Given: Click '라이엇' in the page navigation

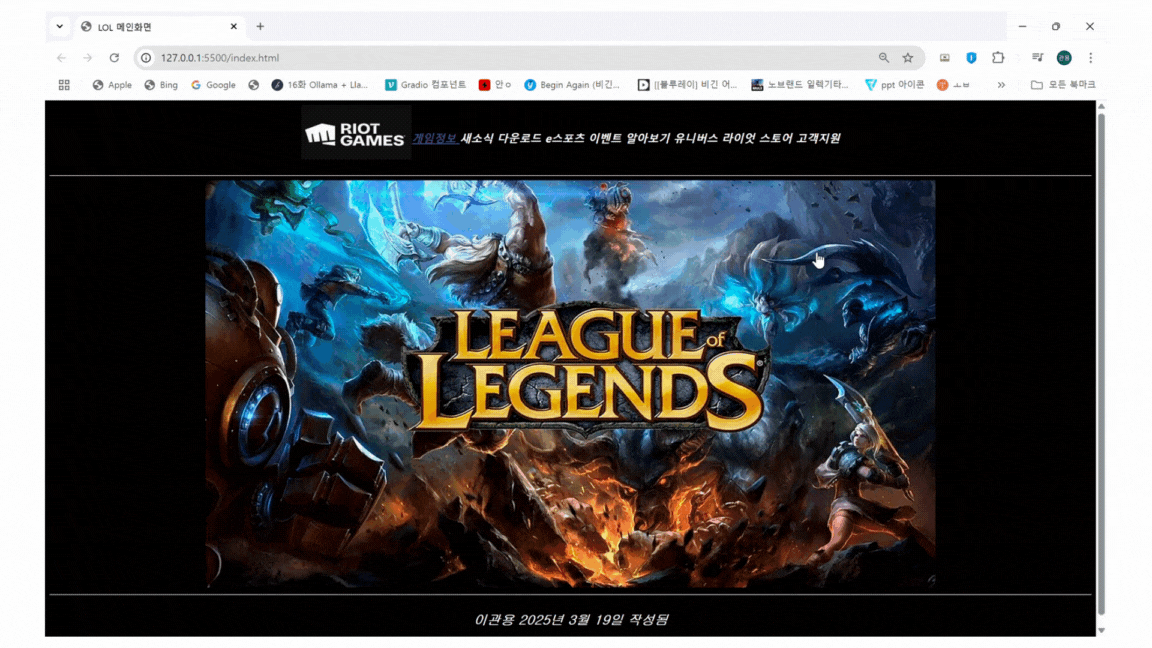Looking at the screenshot, I should (738, 138).
